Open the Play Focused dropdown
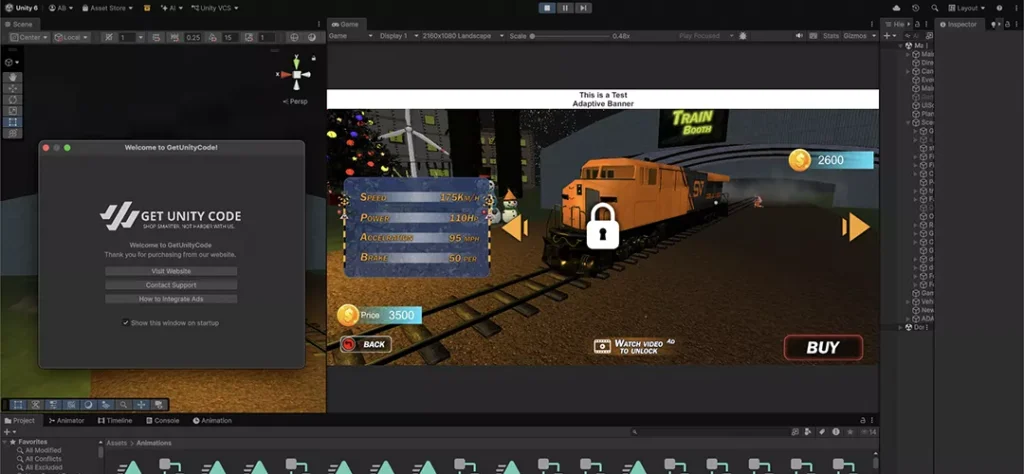 (706, 36)
